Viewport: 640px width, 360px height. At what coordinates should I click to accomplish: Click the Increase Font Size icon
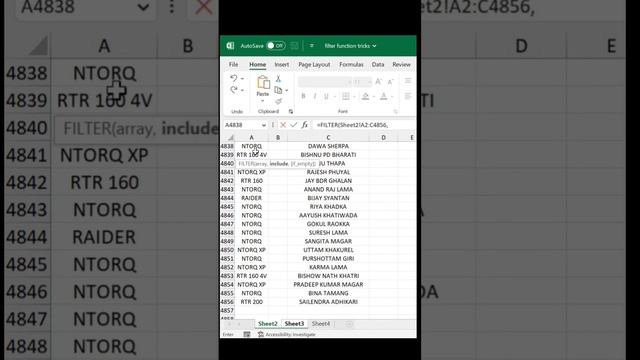378,82
